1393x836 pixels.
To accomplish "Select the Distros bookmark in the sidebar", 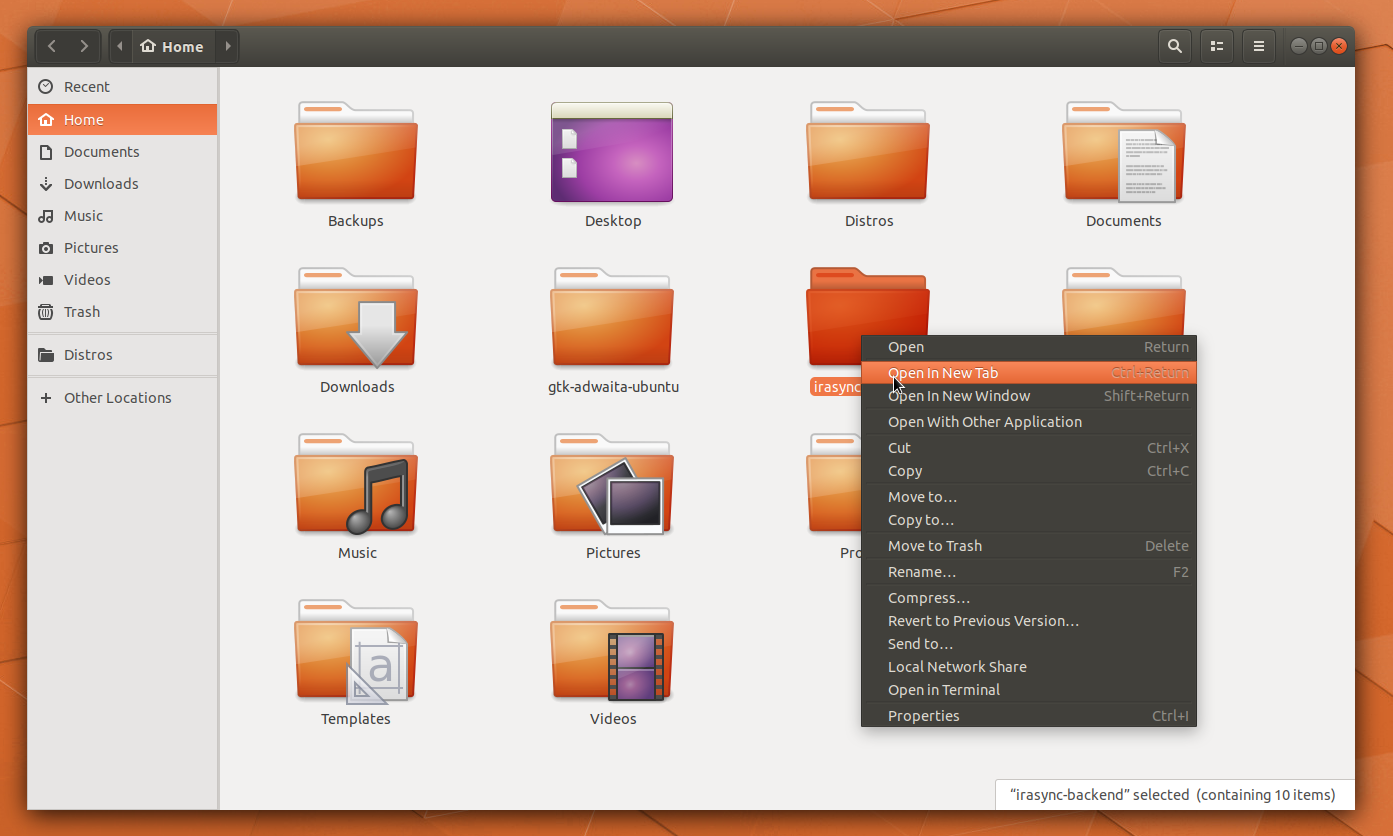I will [88, 355].
